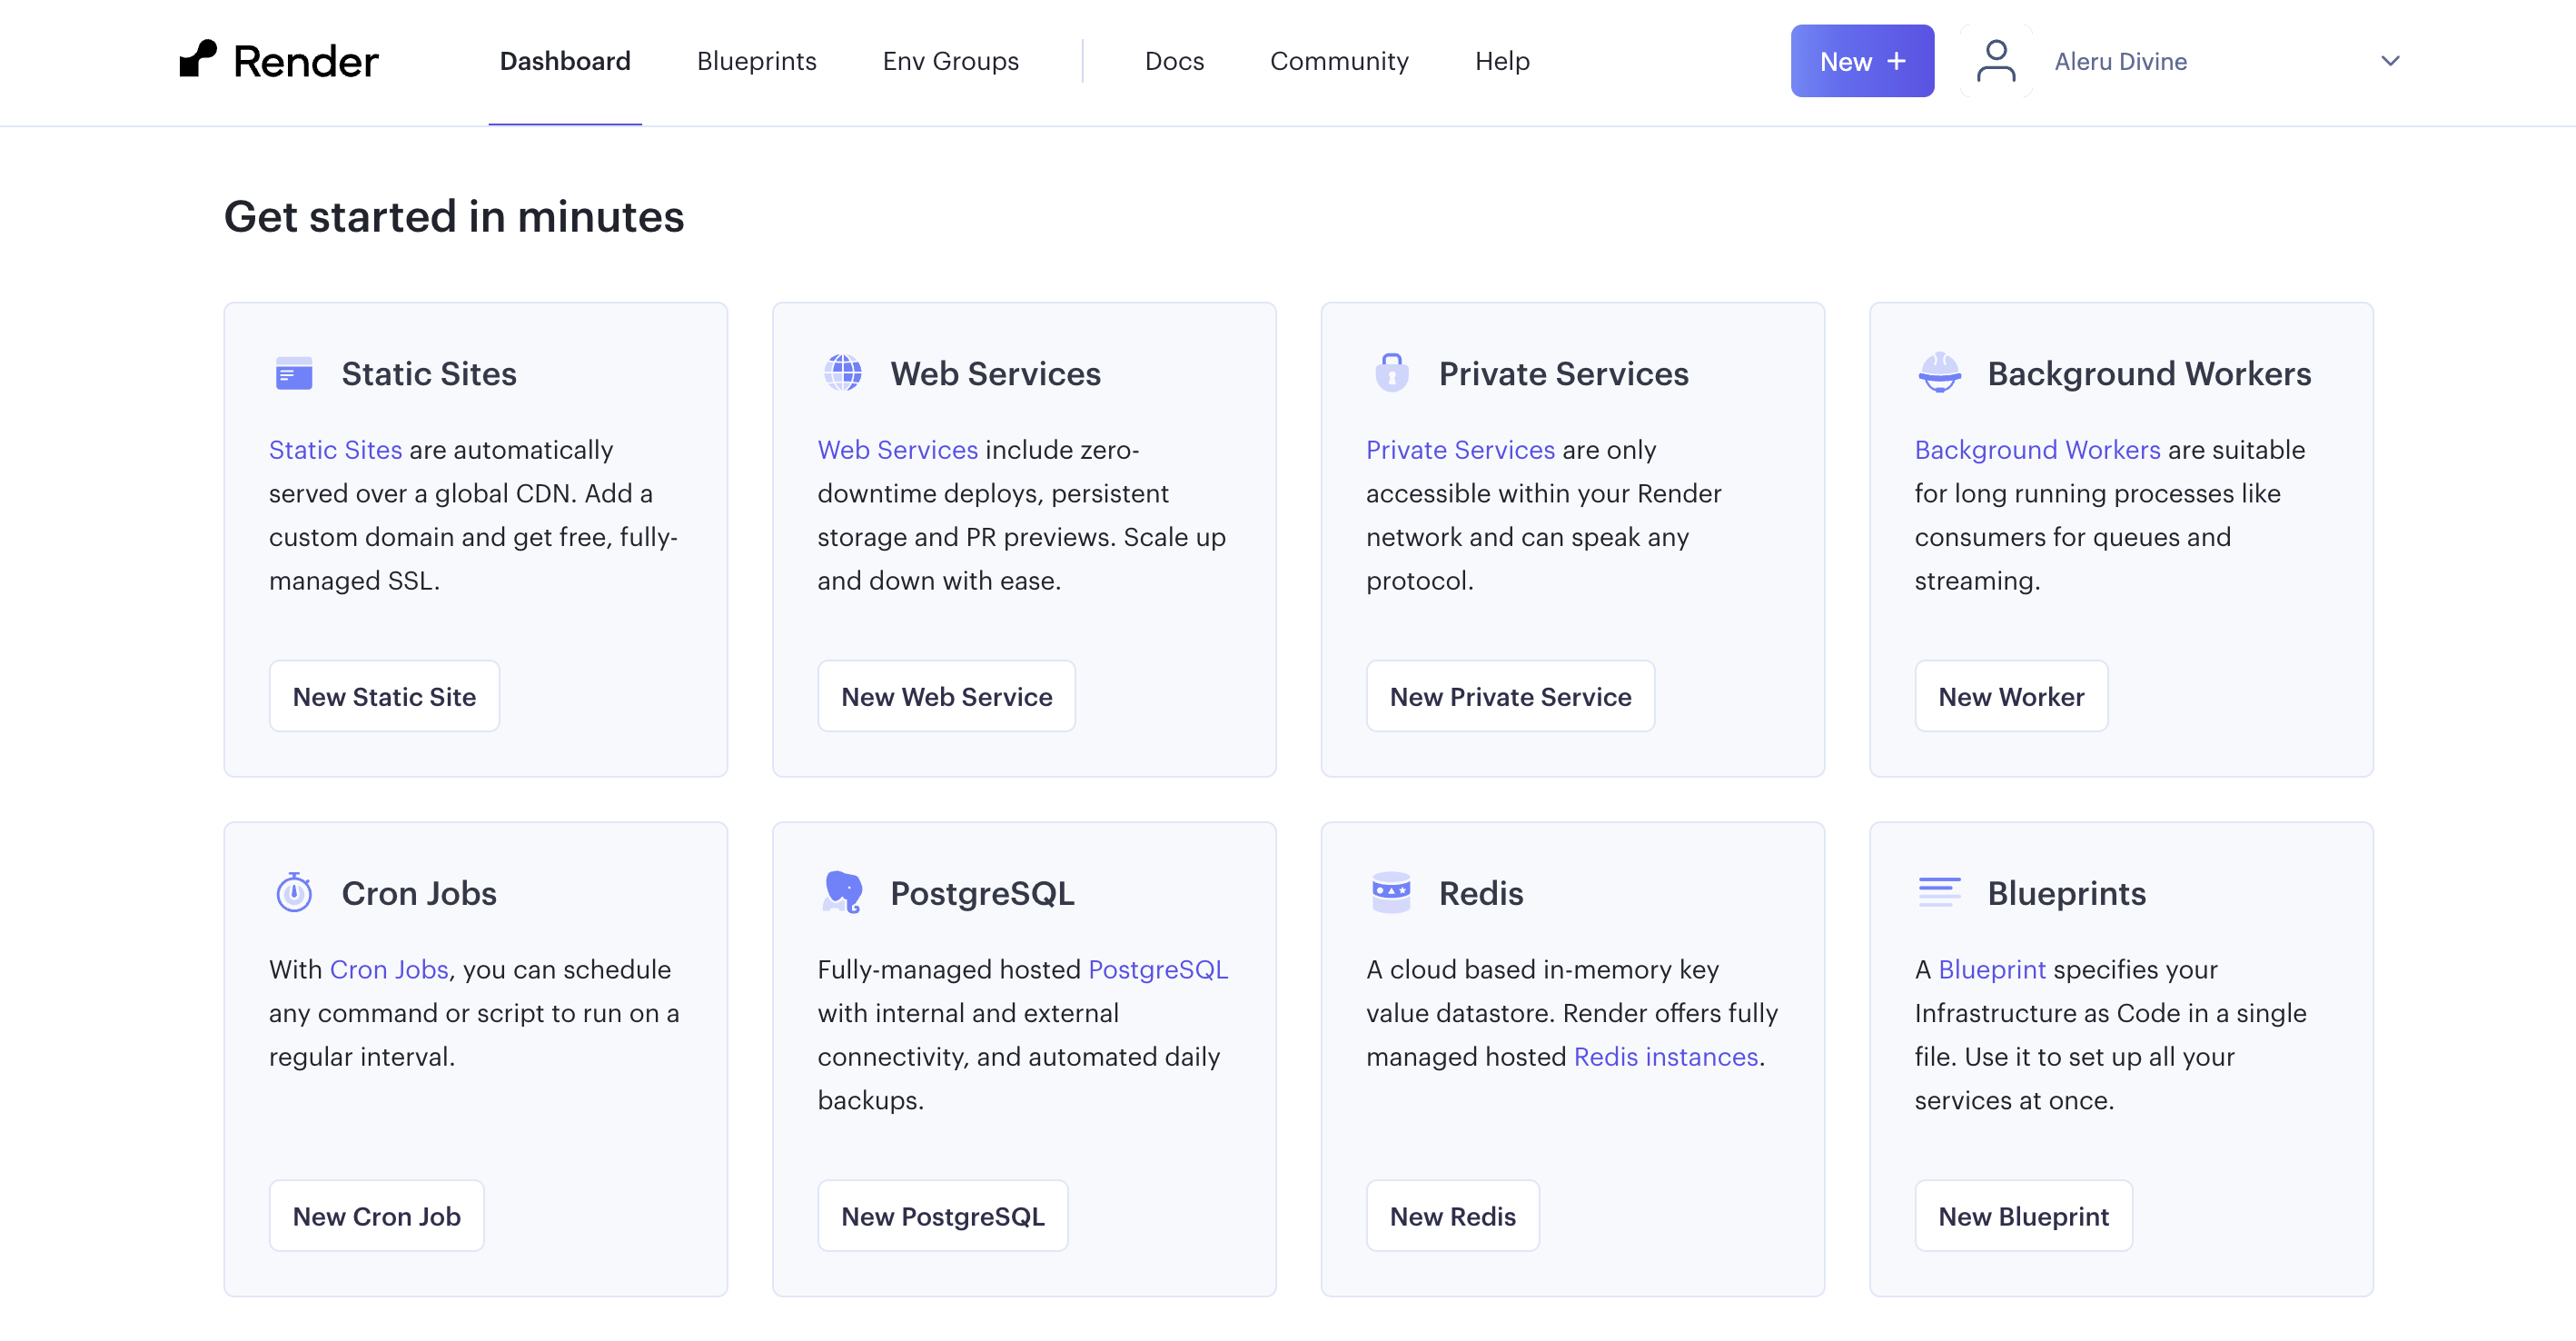Click the Redis database icon

[x=1391, y=892]
